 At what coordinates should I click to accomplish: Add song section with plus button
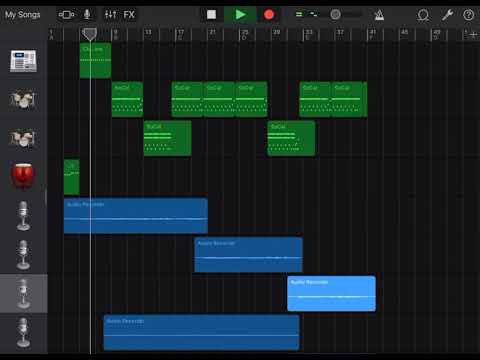[x=473, y=34]
